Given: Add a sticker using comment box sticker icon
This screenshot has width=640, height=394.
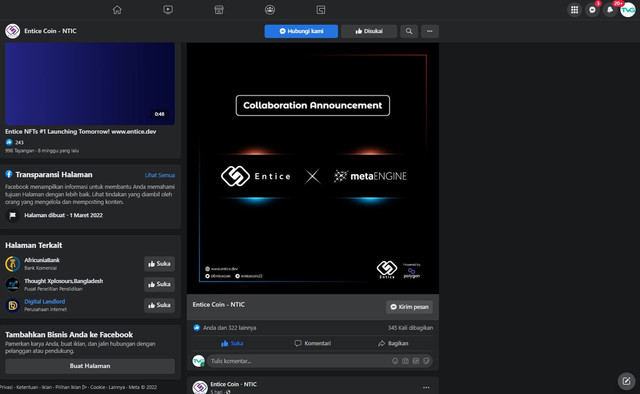Looking at the screenshot, I should (x=426, y=361).
